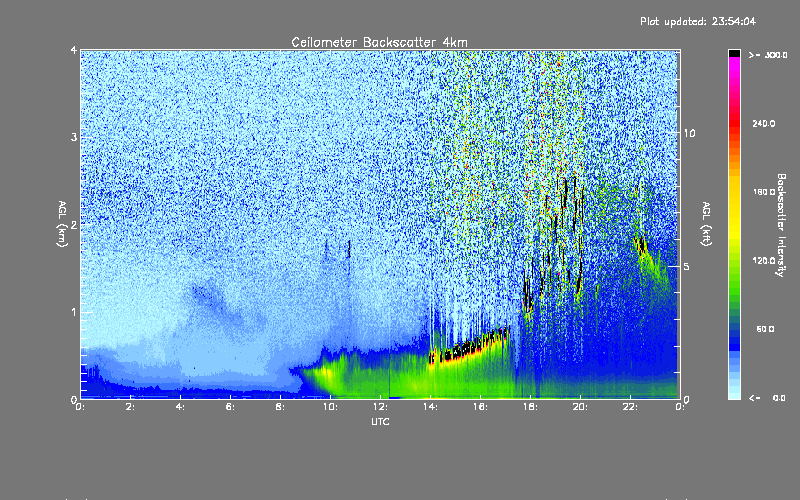Click the 'UTC' x-axis label
The width and height of the screenshot is (800, 500).
(x=380, y=421)
